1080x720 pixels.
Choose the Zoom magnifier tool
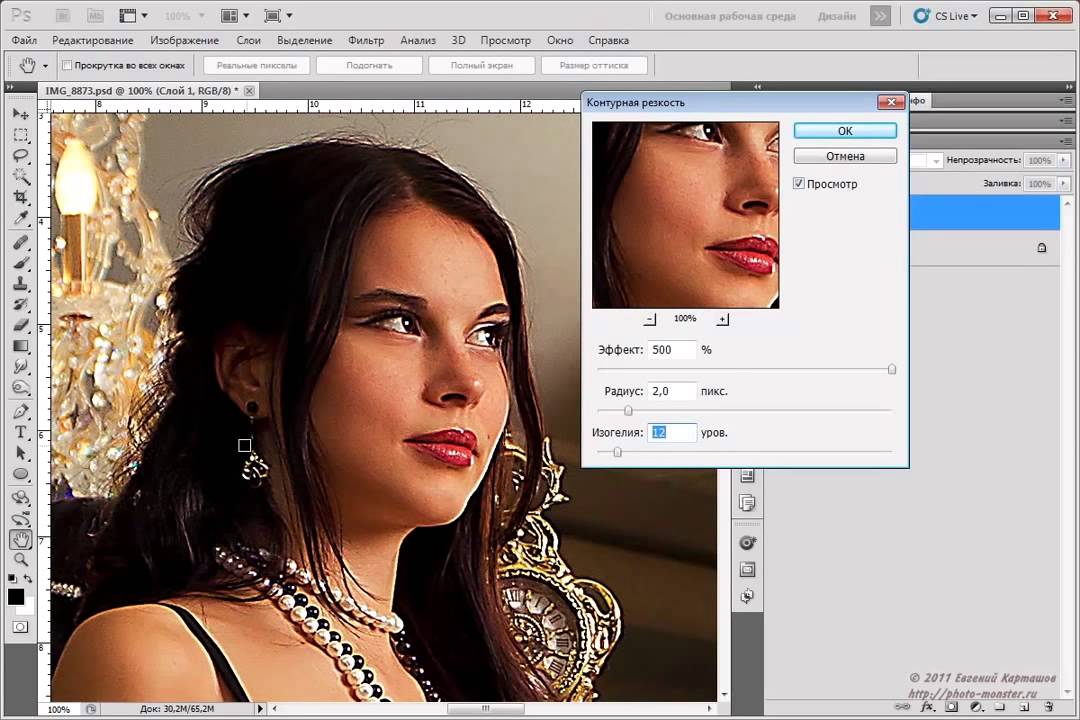[x=20, y=560]
